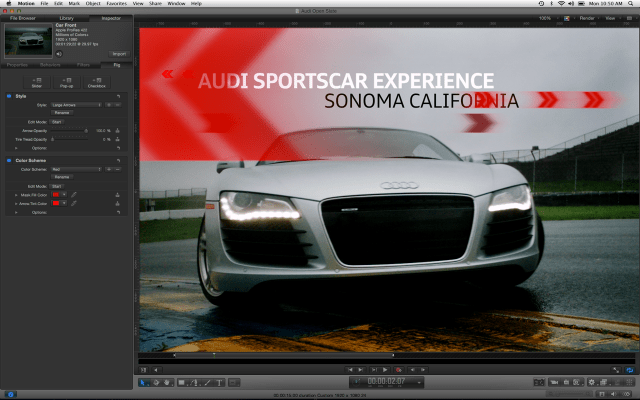Toggle the Color Scheme widget checkbox
The width and height of the screenshot is (640, 400).
click(x=8, y=160)
